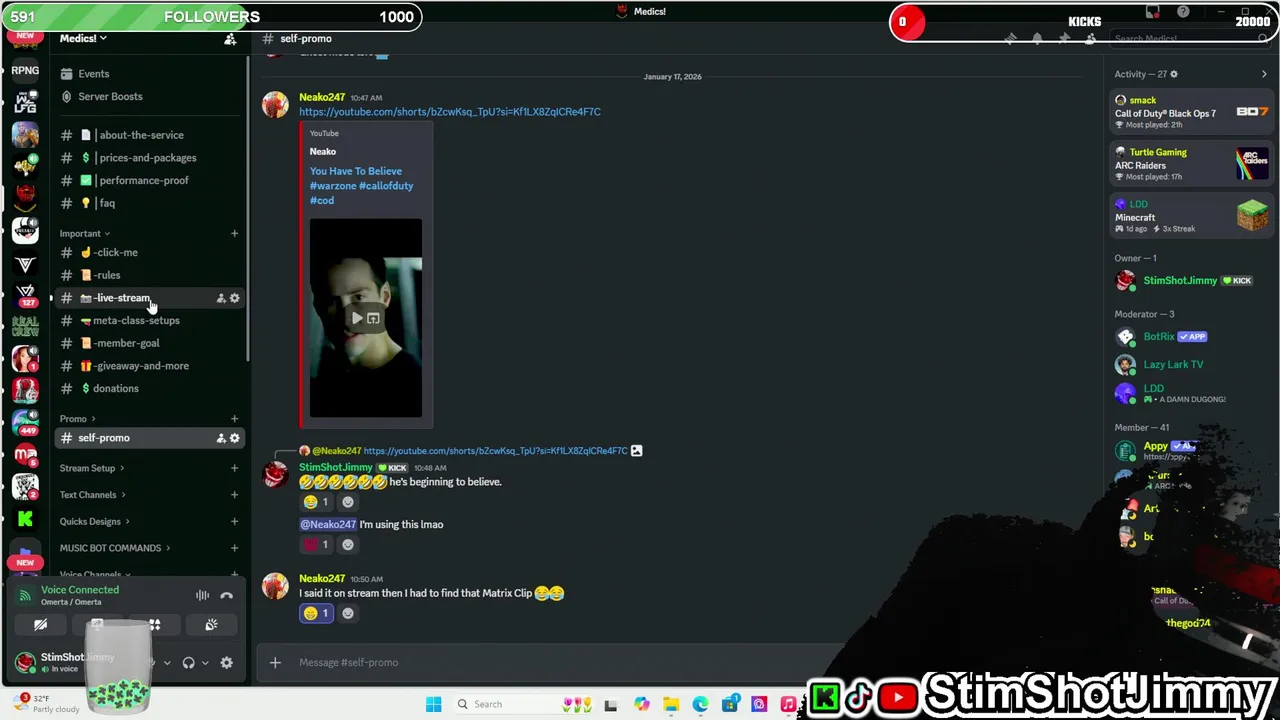Viewport: 1280px width, 720px height.
Task: Open BotRix app member profile
Action: 1190,337
